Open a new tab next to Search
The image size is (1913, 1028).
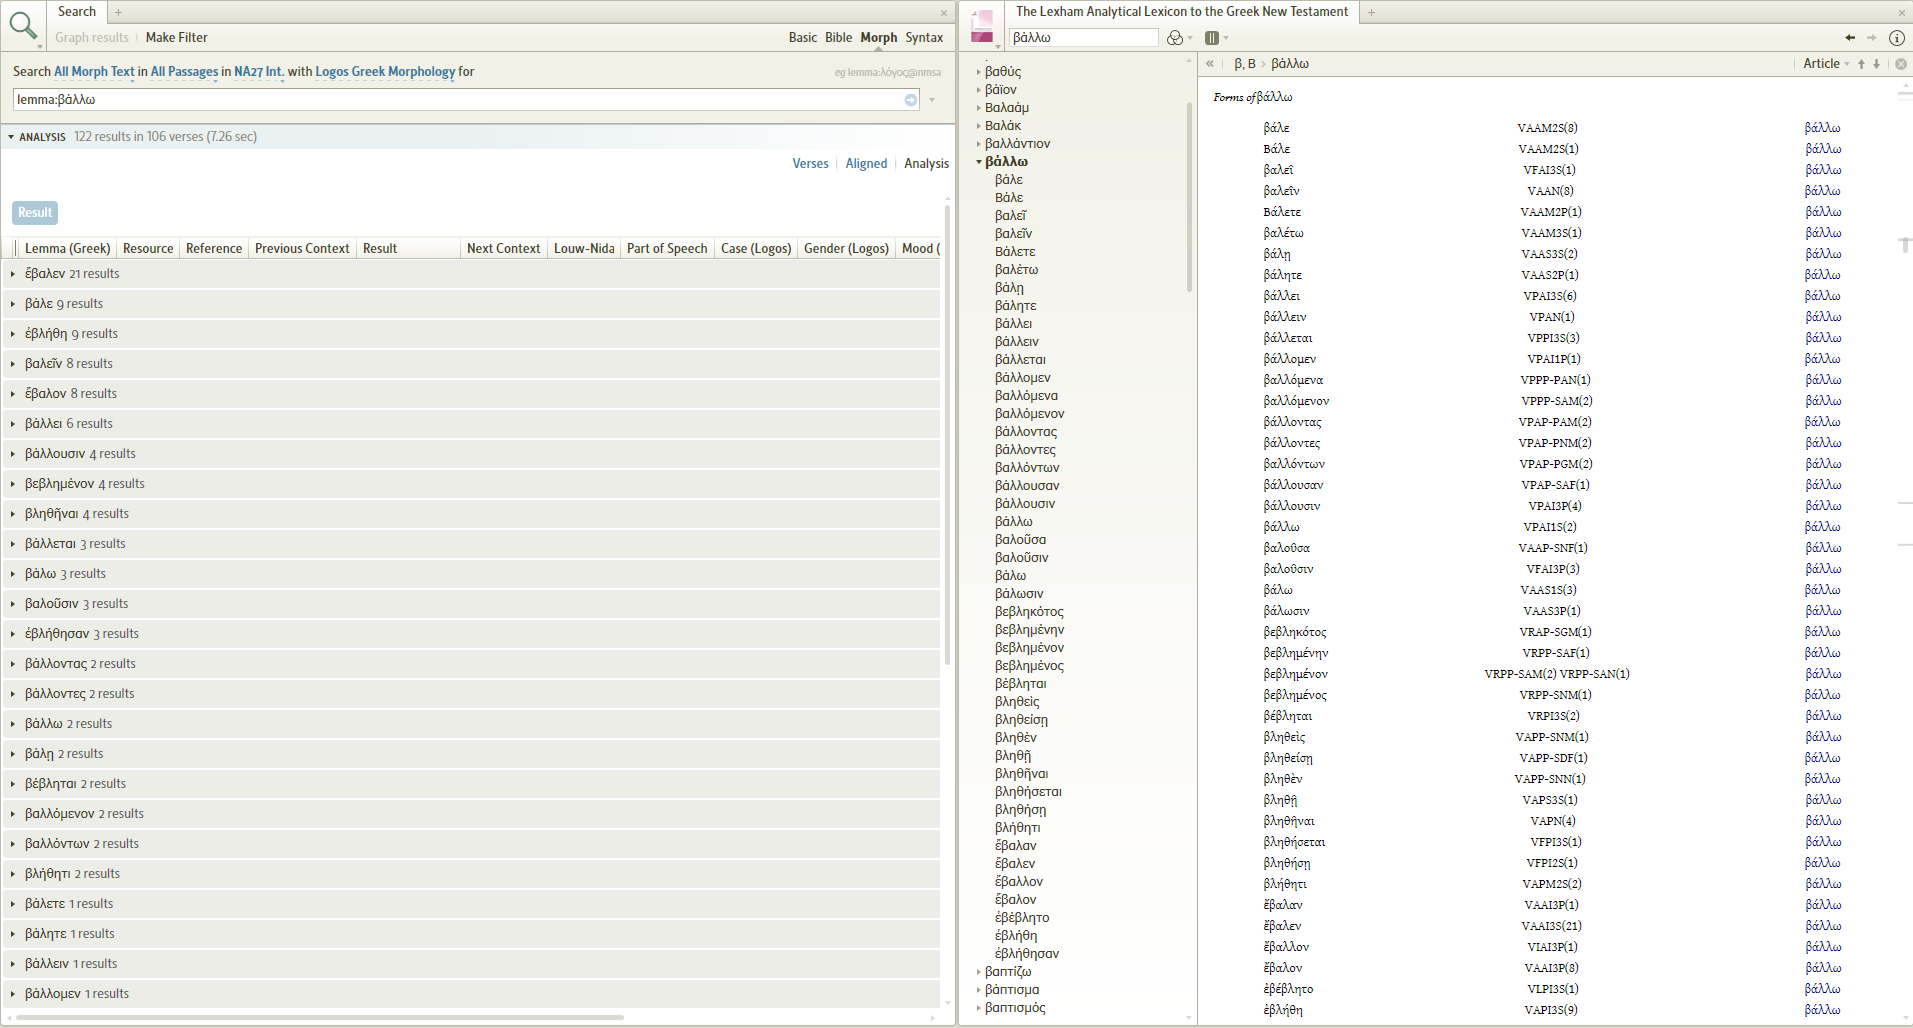click(x=118, y=12)
